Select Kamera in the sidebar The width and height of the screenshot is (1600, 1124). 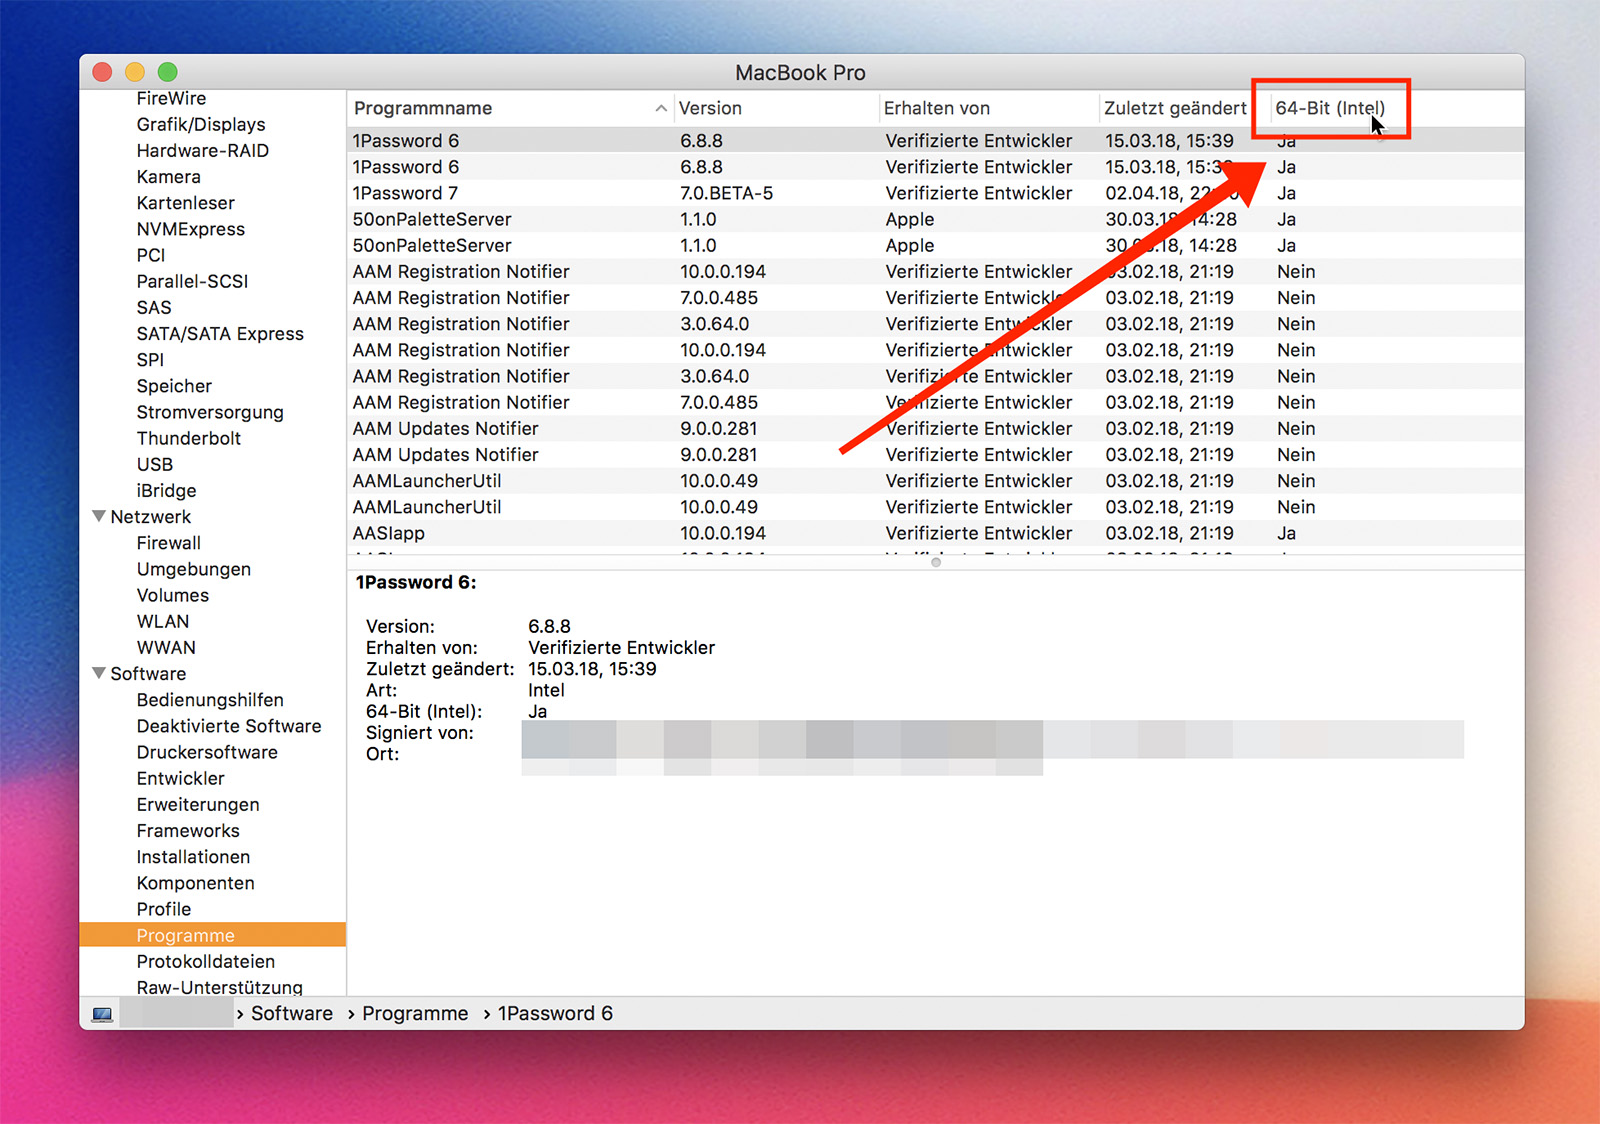pyautogui.click(x=168, y=177)
